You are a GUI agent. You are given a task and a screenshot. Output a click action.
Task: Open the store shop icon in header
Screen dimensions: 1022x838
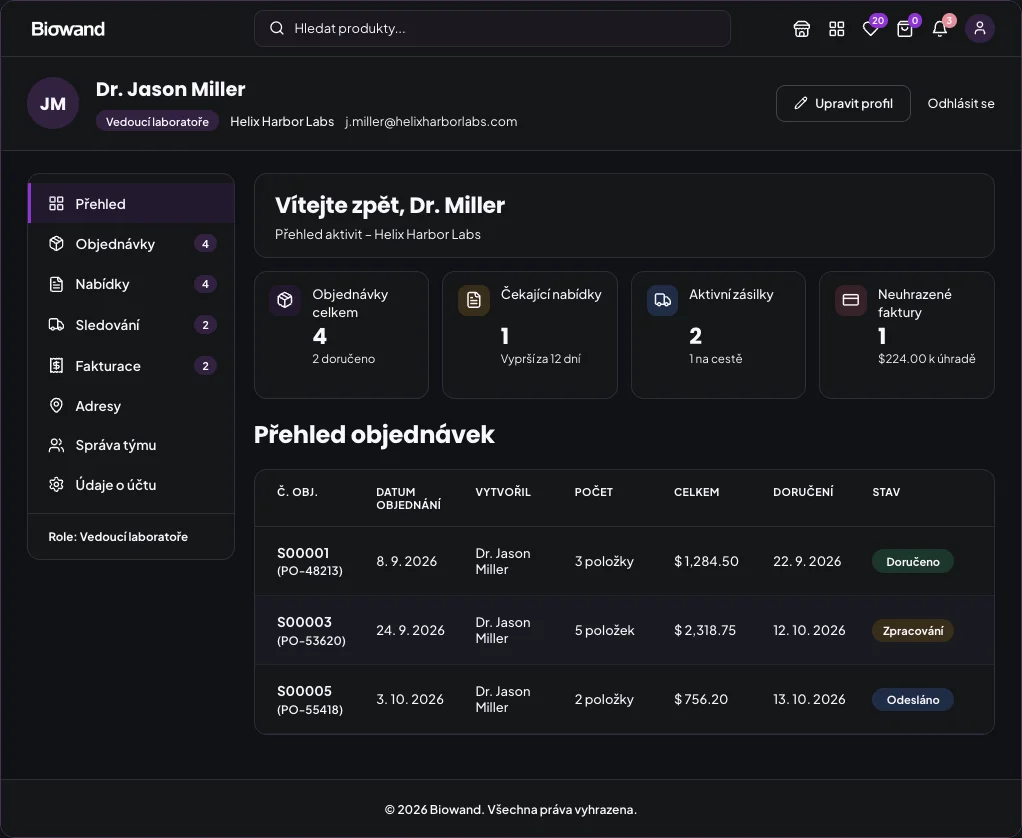802,29
